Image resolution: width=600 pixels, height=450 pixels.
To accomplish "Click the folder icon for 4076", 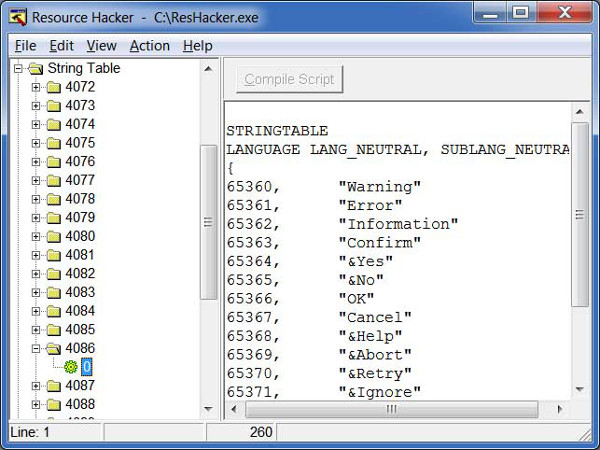I will click(x=53, y=162).
